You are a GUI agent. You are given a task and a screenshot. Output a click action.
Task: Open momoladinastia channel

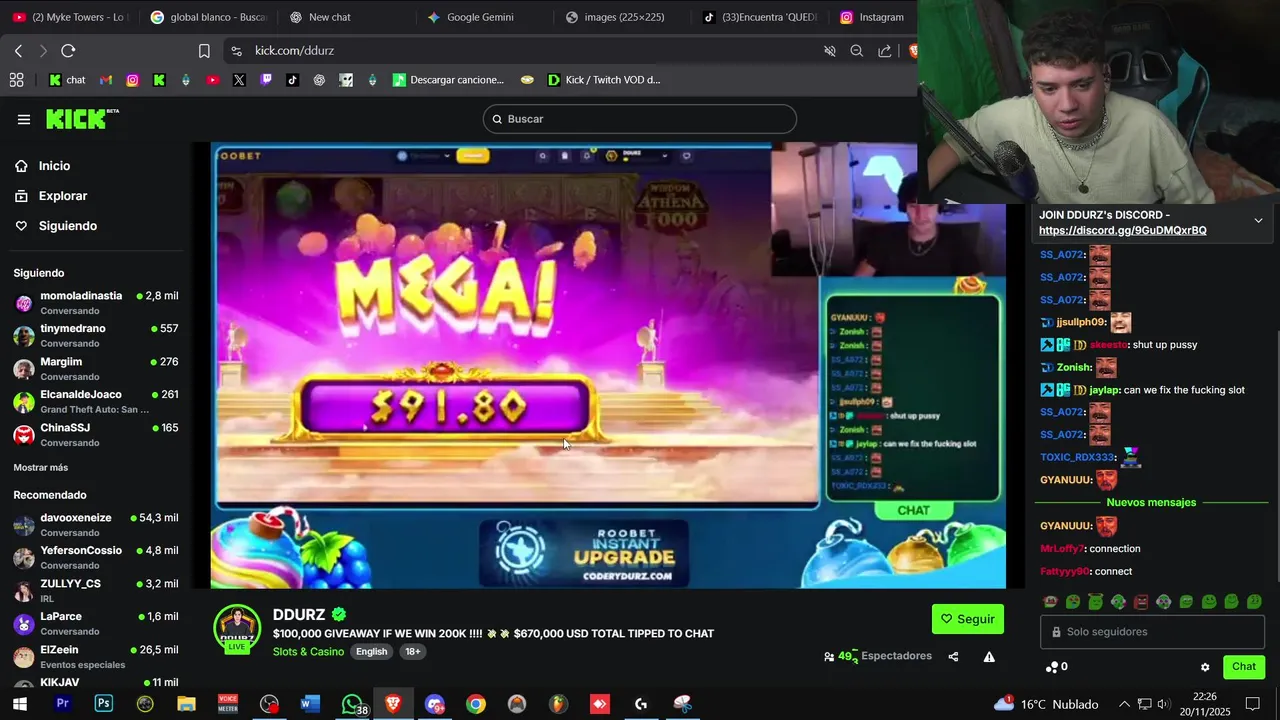96,303
